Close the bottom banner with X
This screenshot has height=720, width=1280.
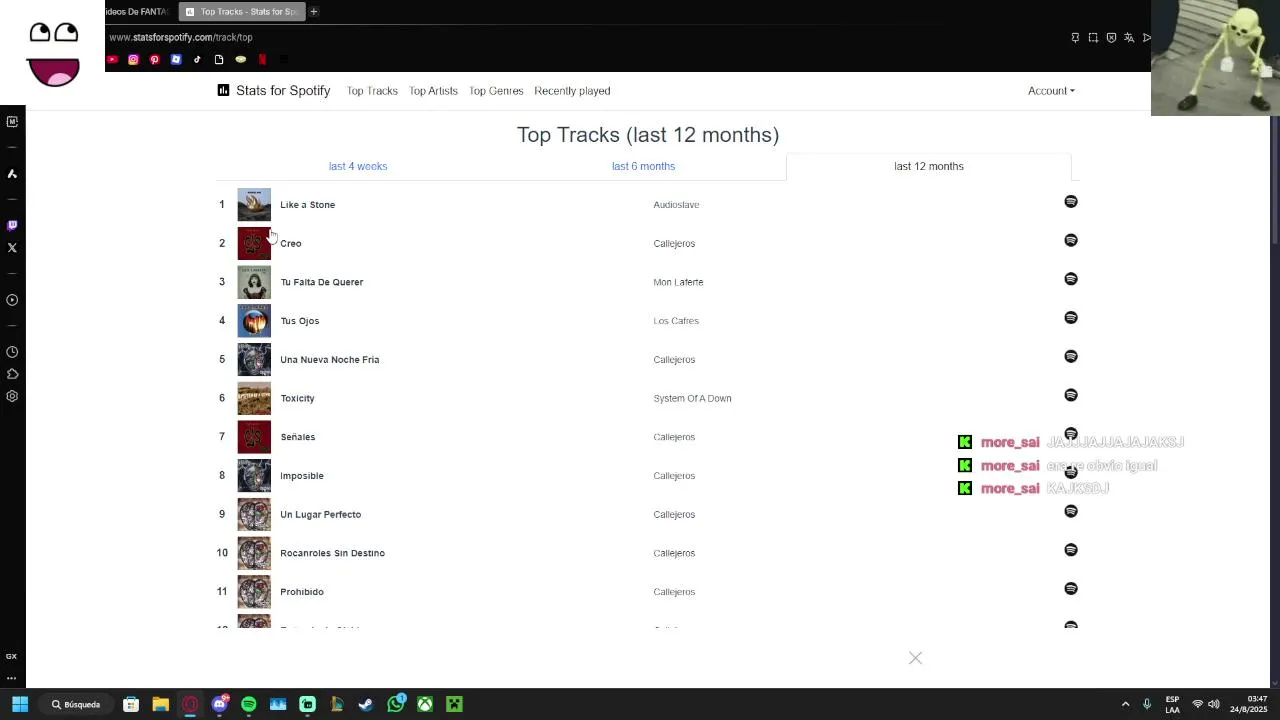(915, 658)
